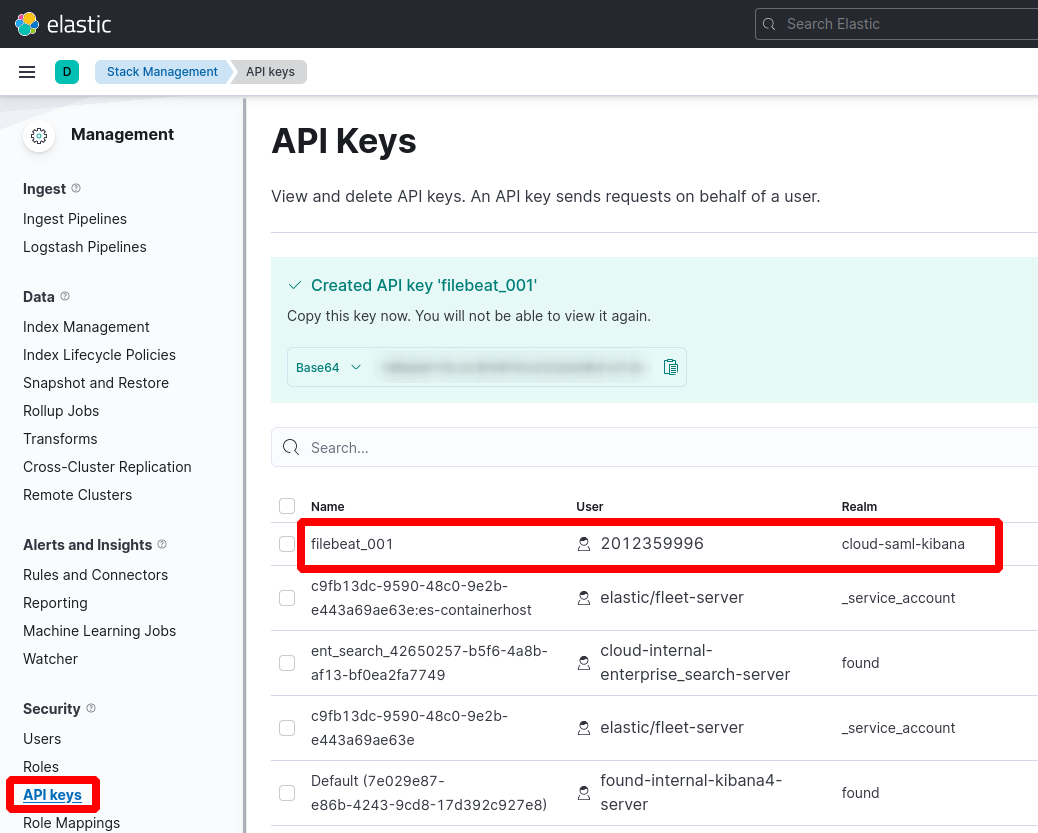Click the Stack Management breadcrumb
Viewport: 1038px width, 833px height.
click(x=162, y=72)
